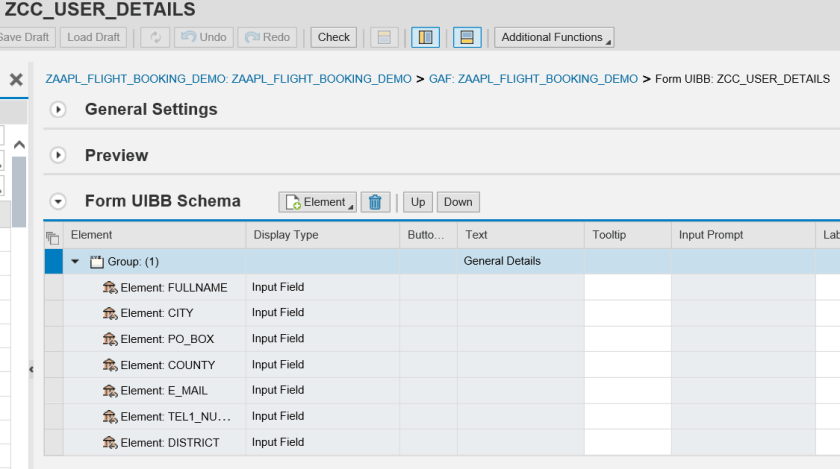Click the Group (1) folder icon
840x469 pixels.
pyautogui.click(x=97, y=262)
